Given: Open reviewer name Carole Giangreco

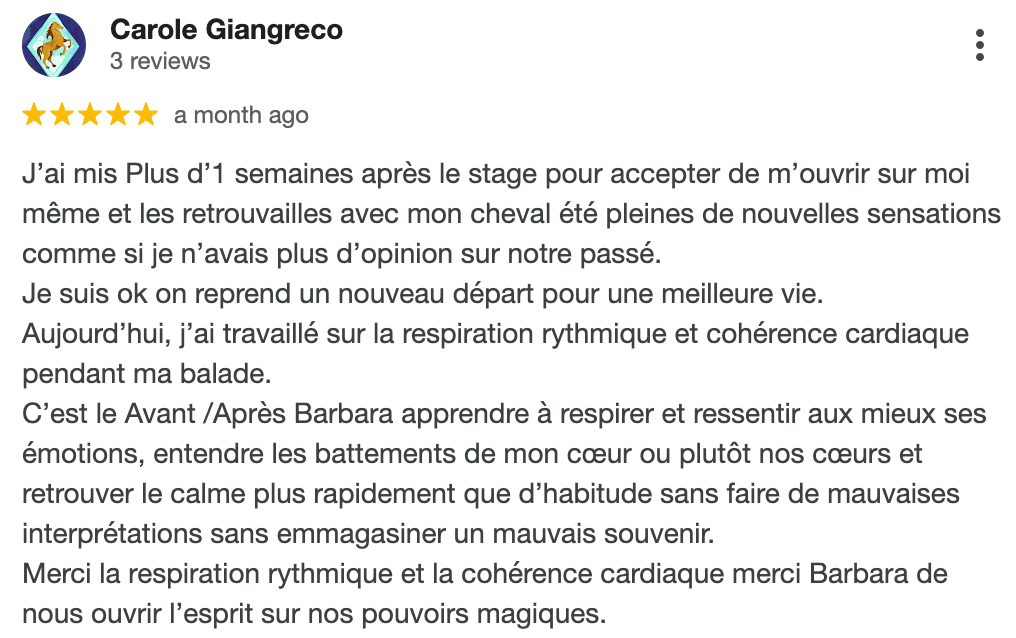Looking at the screenshot, I should tap(226, 30).
